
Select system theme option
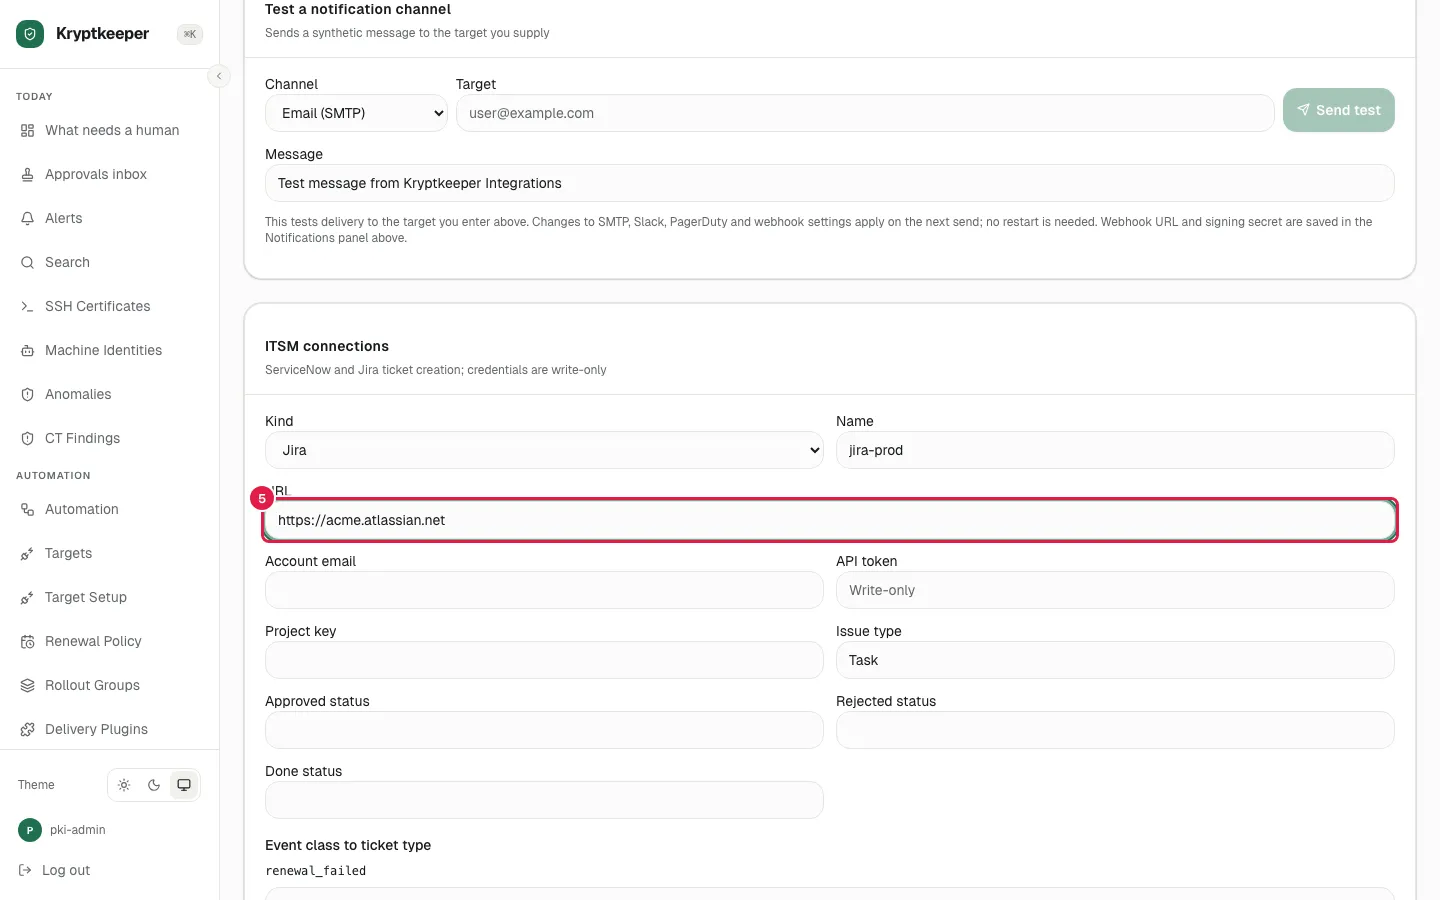184,785
